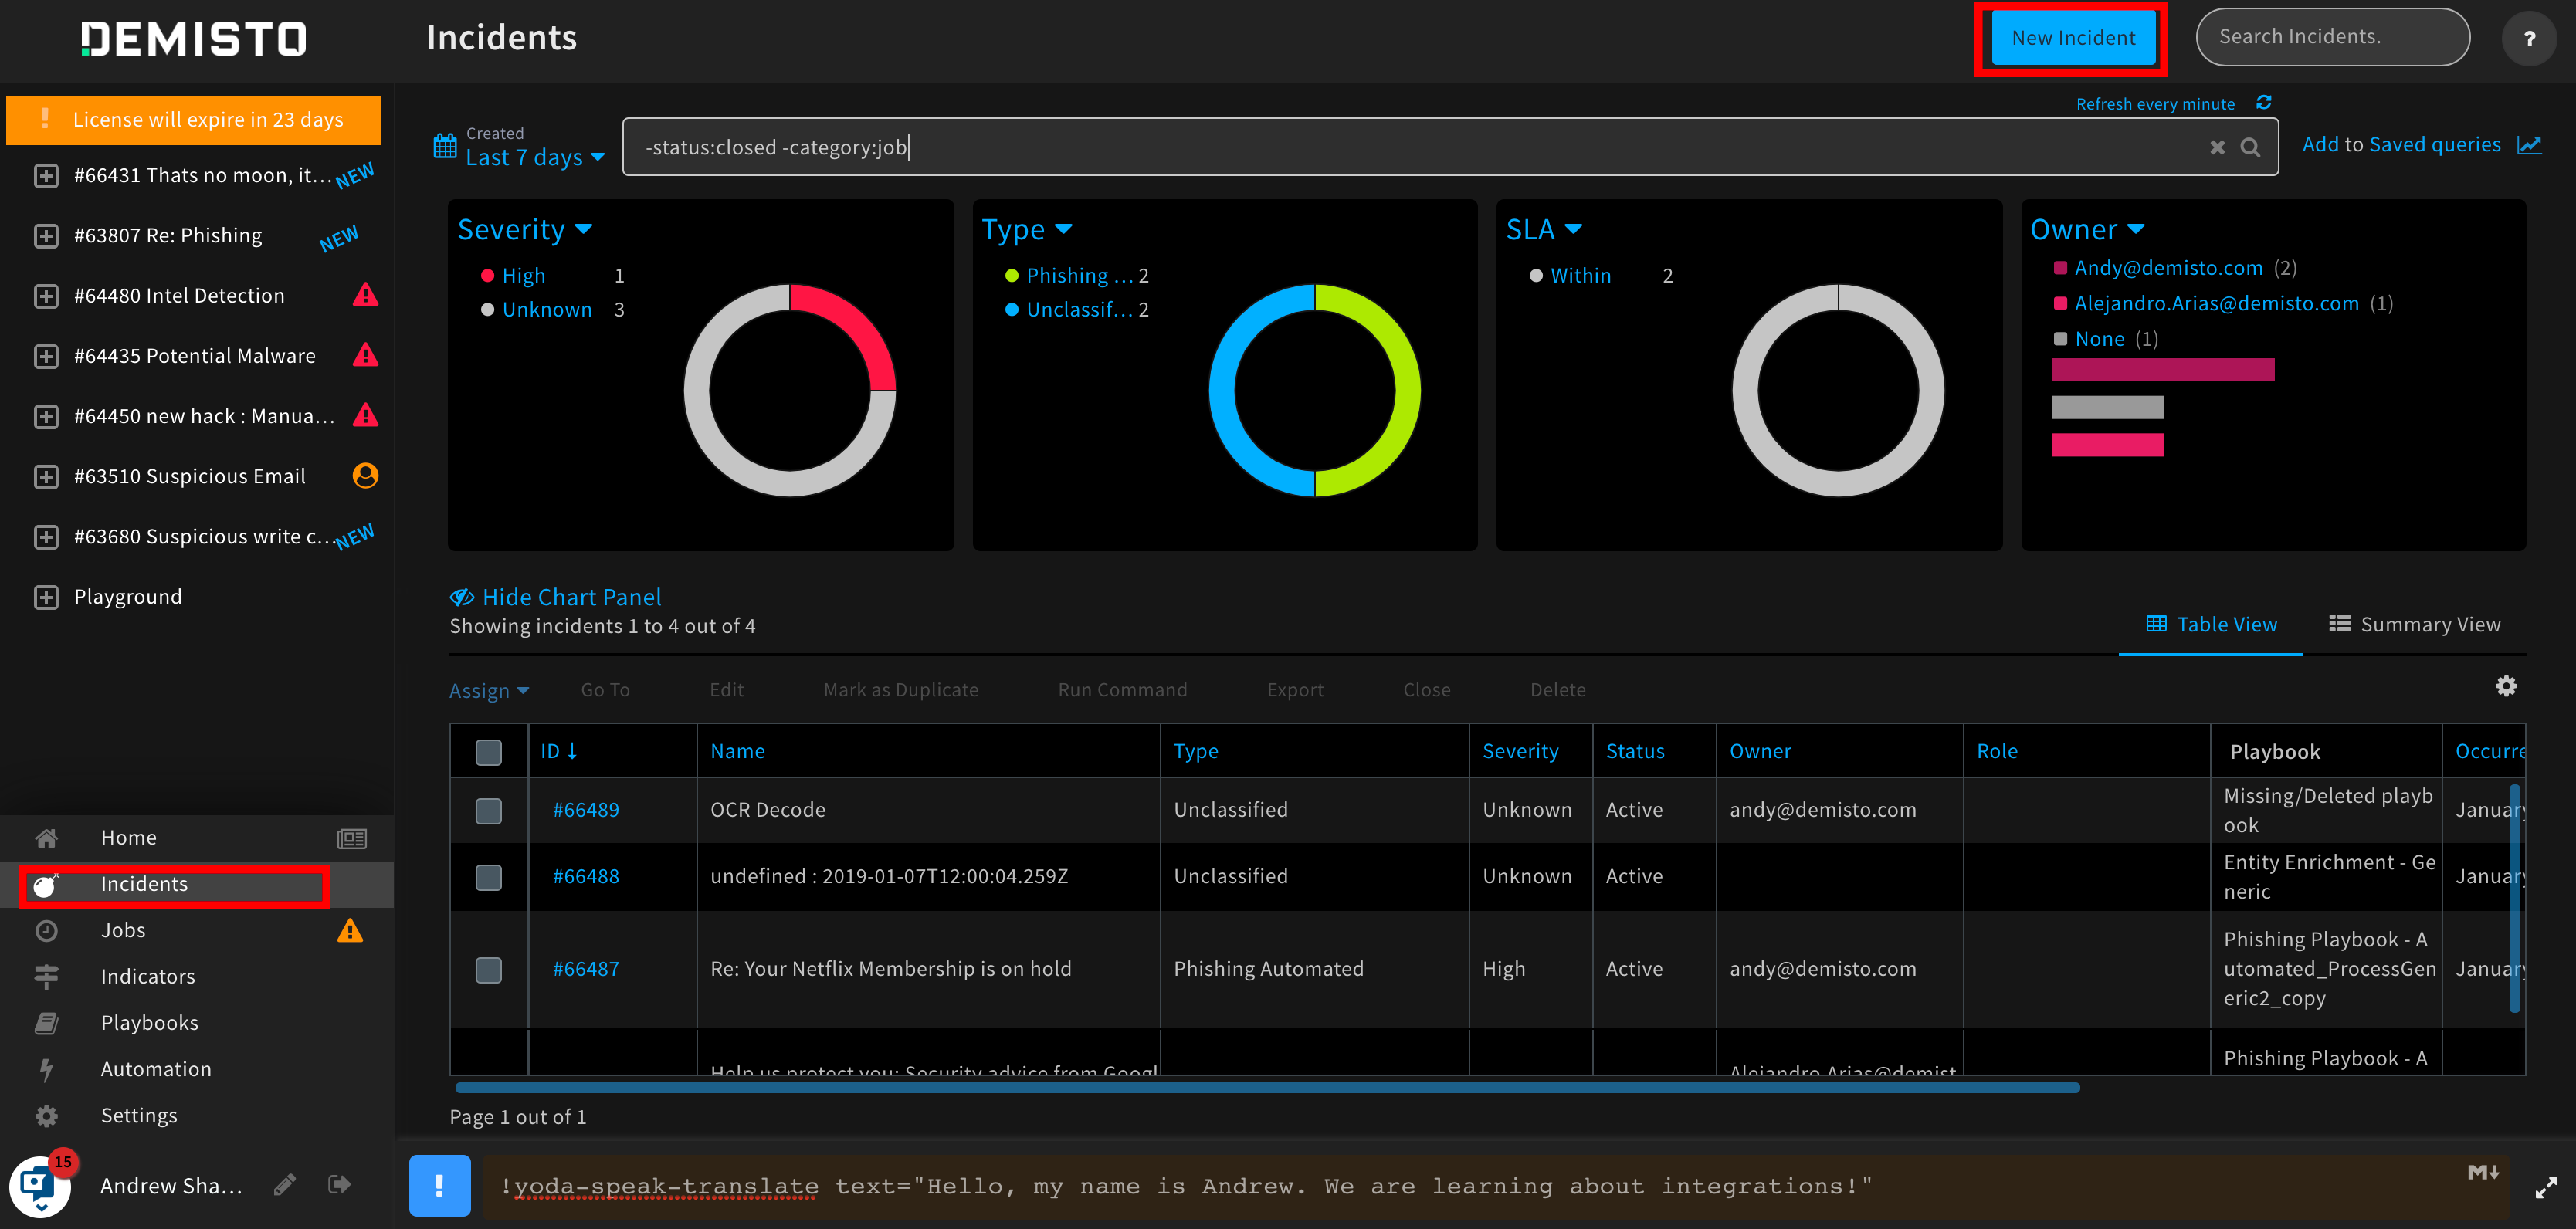The width and height of the screenshot is (2576, 1229).
Task: Click the license expiry warning banner
Action: click(x=194, y=120)
